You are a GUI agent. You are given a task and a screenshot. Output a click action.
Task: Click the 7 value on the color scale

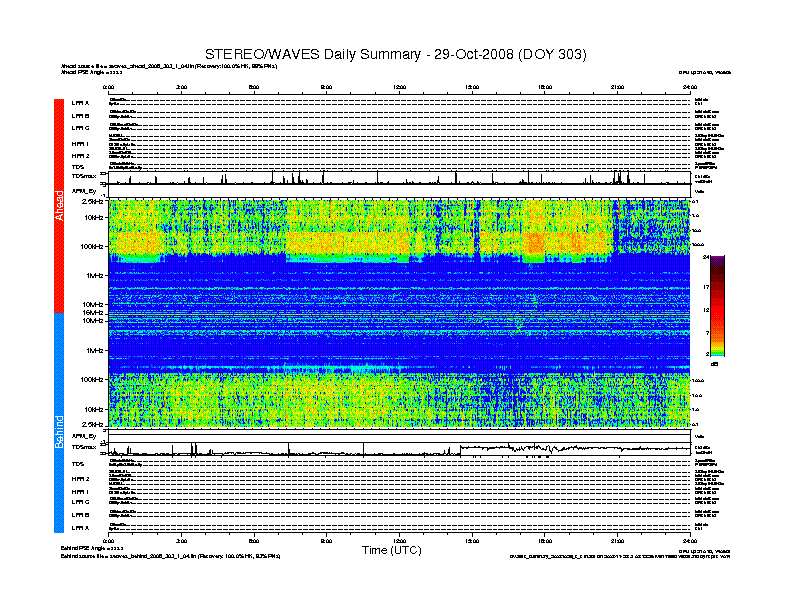(x=707, y=333)
